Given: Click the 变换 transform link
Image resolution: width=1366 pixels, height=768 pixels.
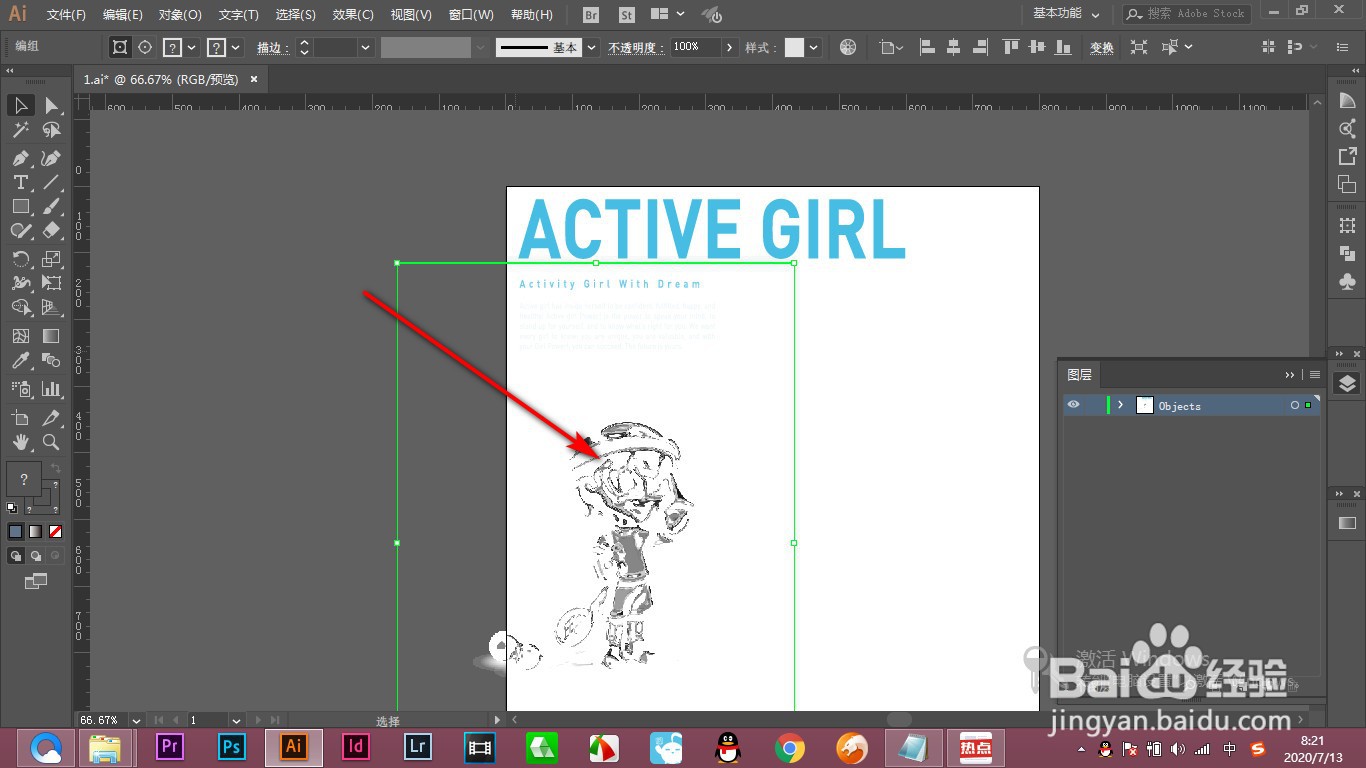Looking at the screenshot, I should pos(1101,48).
